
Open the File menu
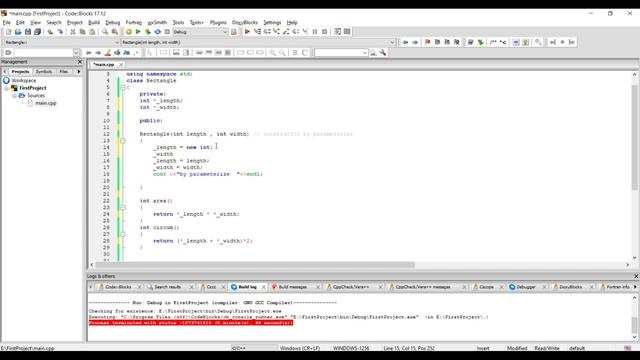(7, 22)
